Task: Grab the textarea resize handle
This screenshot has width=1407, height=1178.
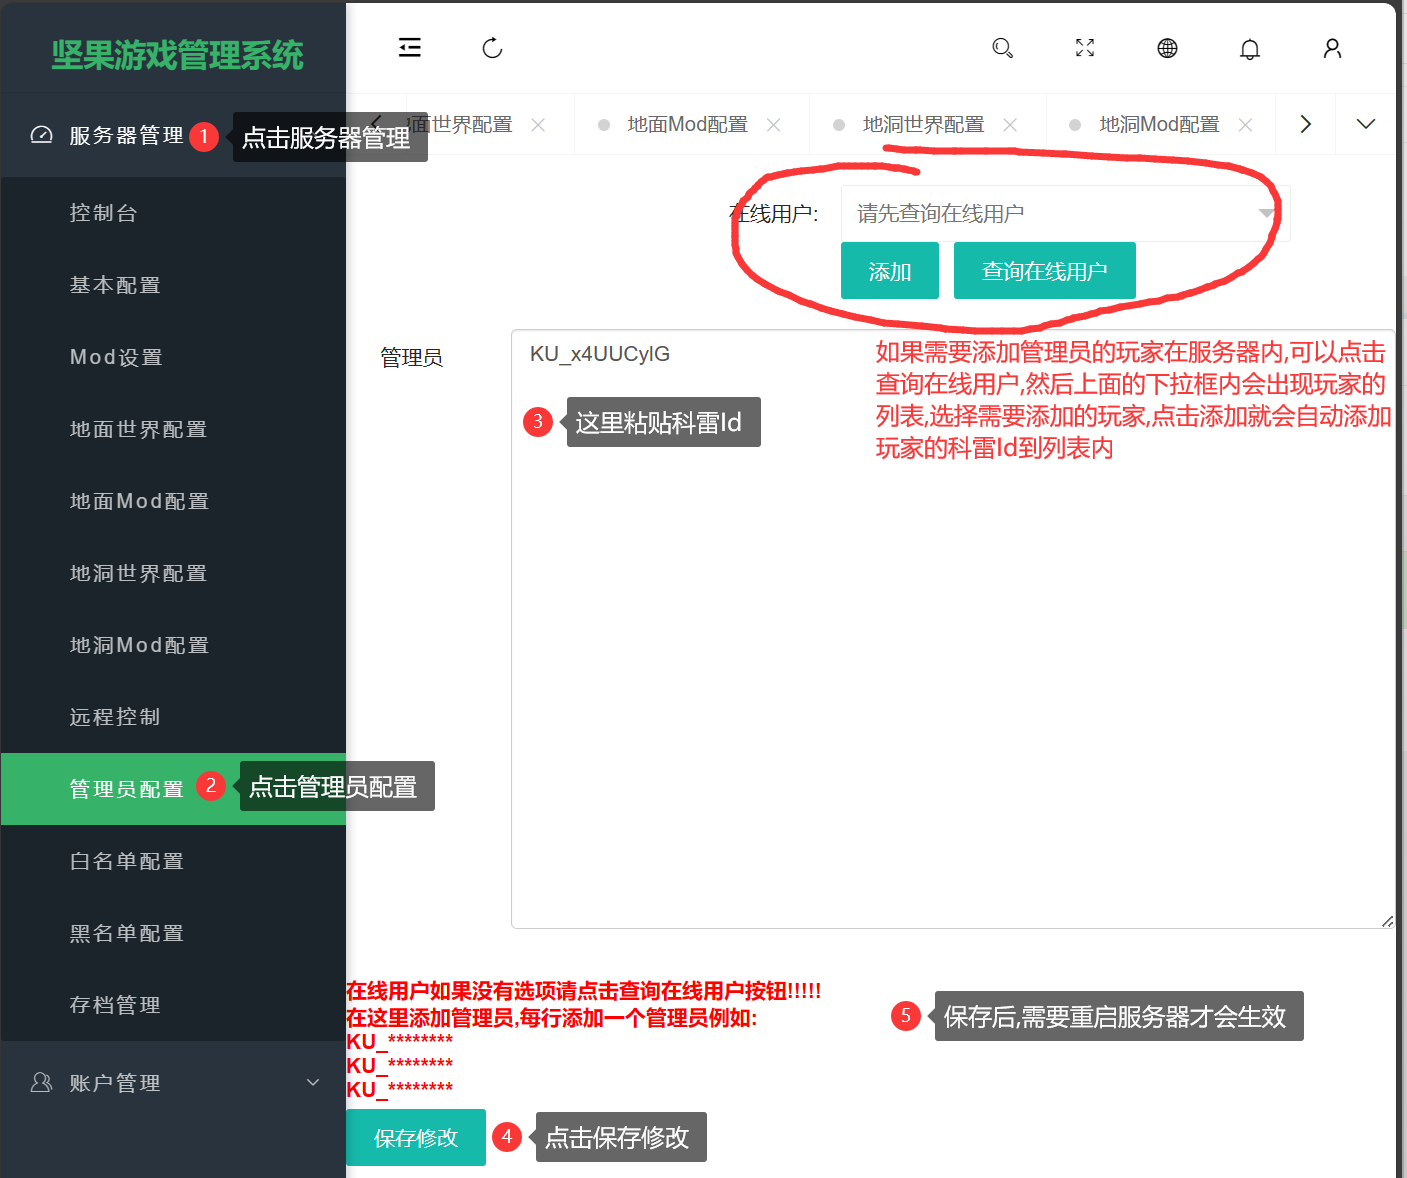Action: point(1387,921)
